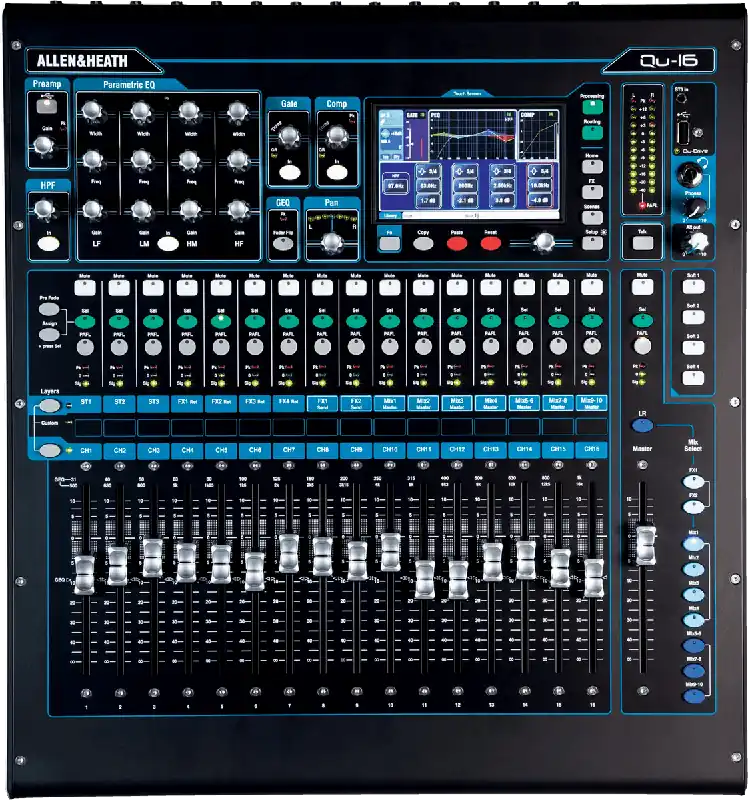Tap the green Processing key

[592, 107]
